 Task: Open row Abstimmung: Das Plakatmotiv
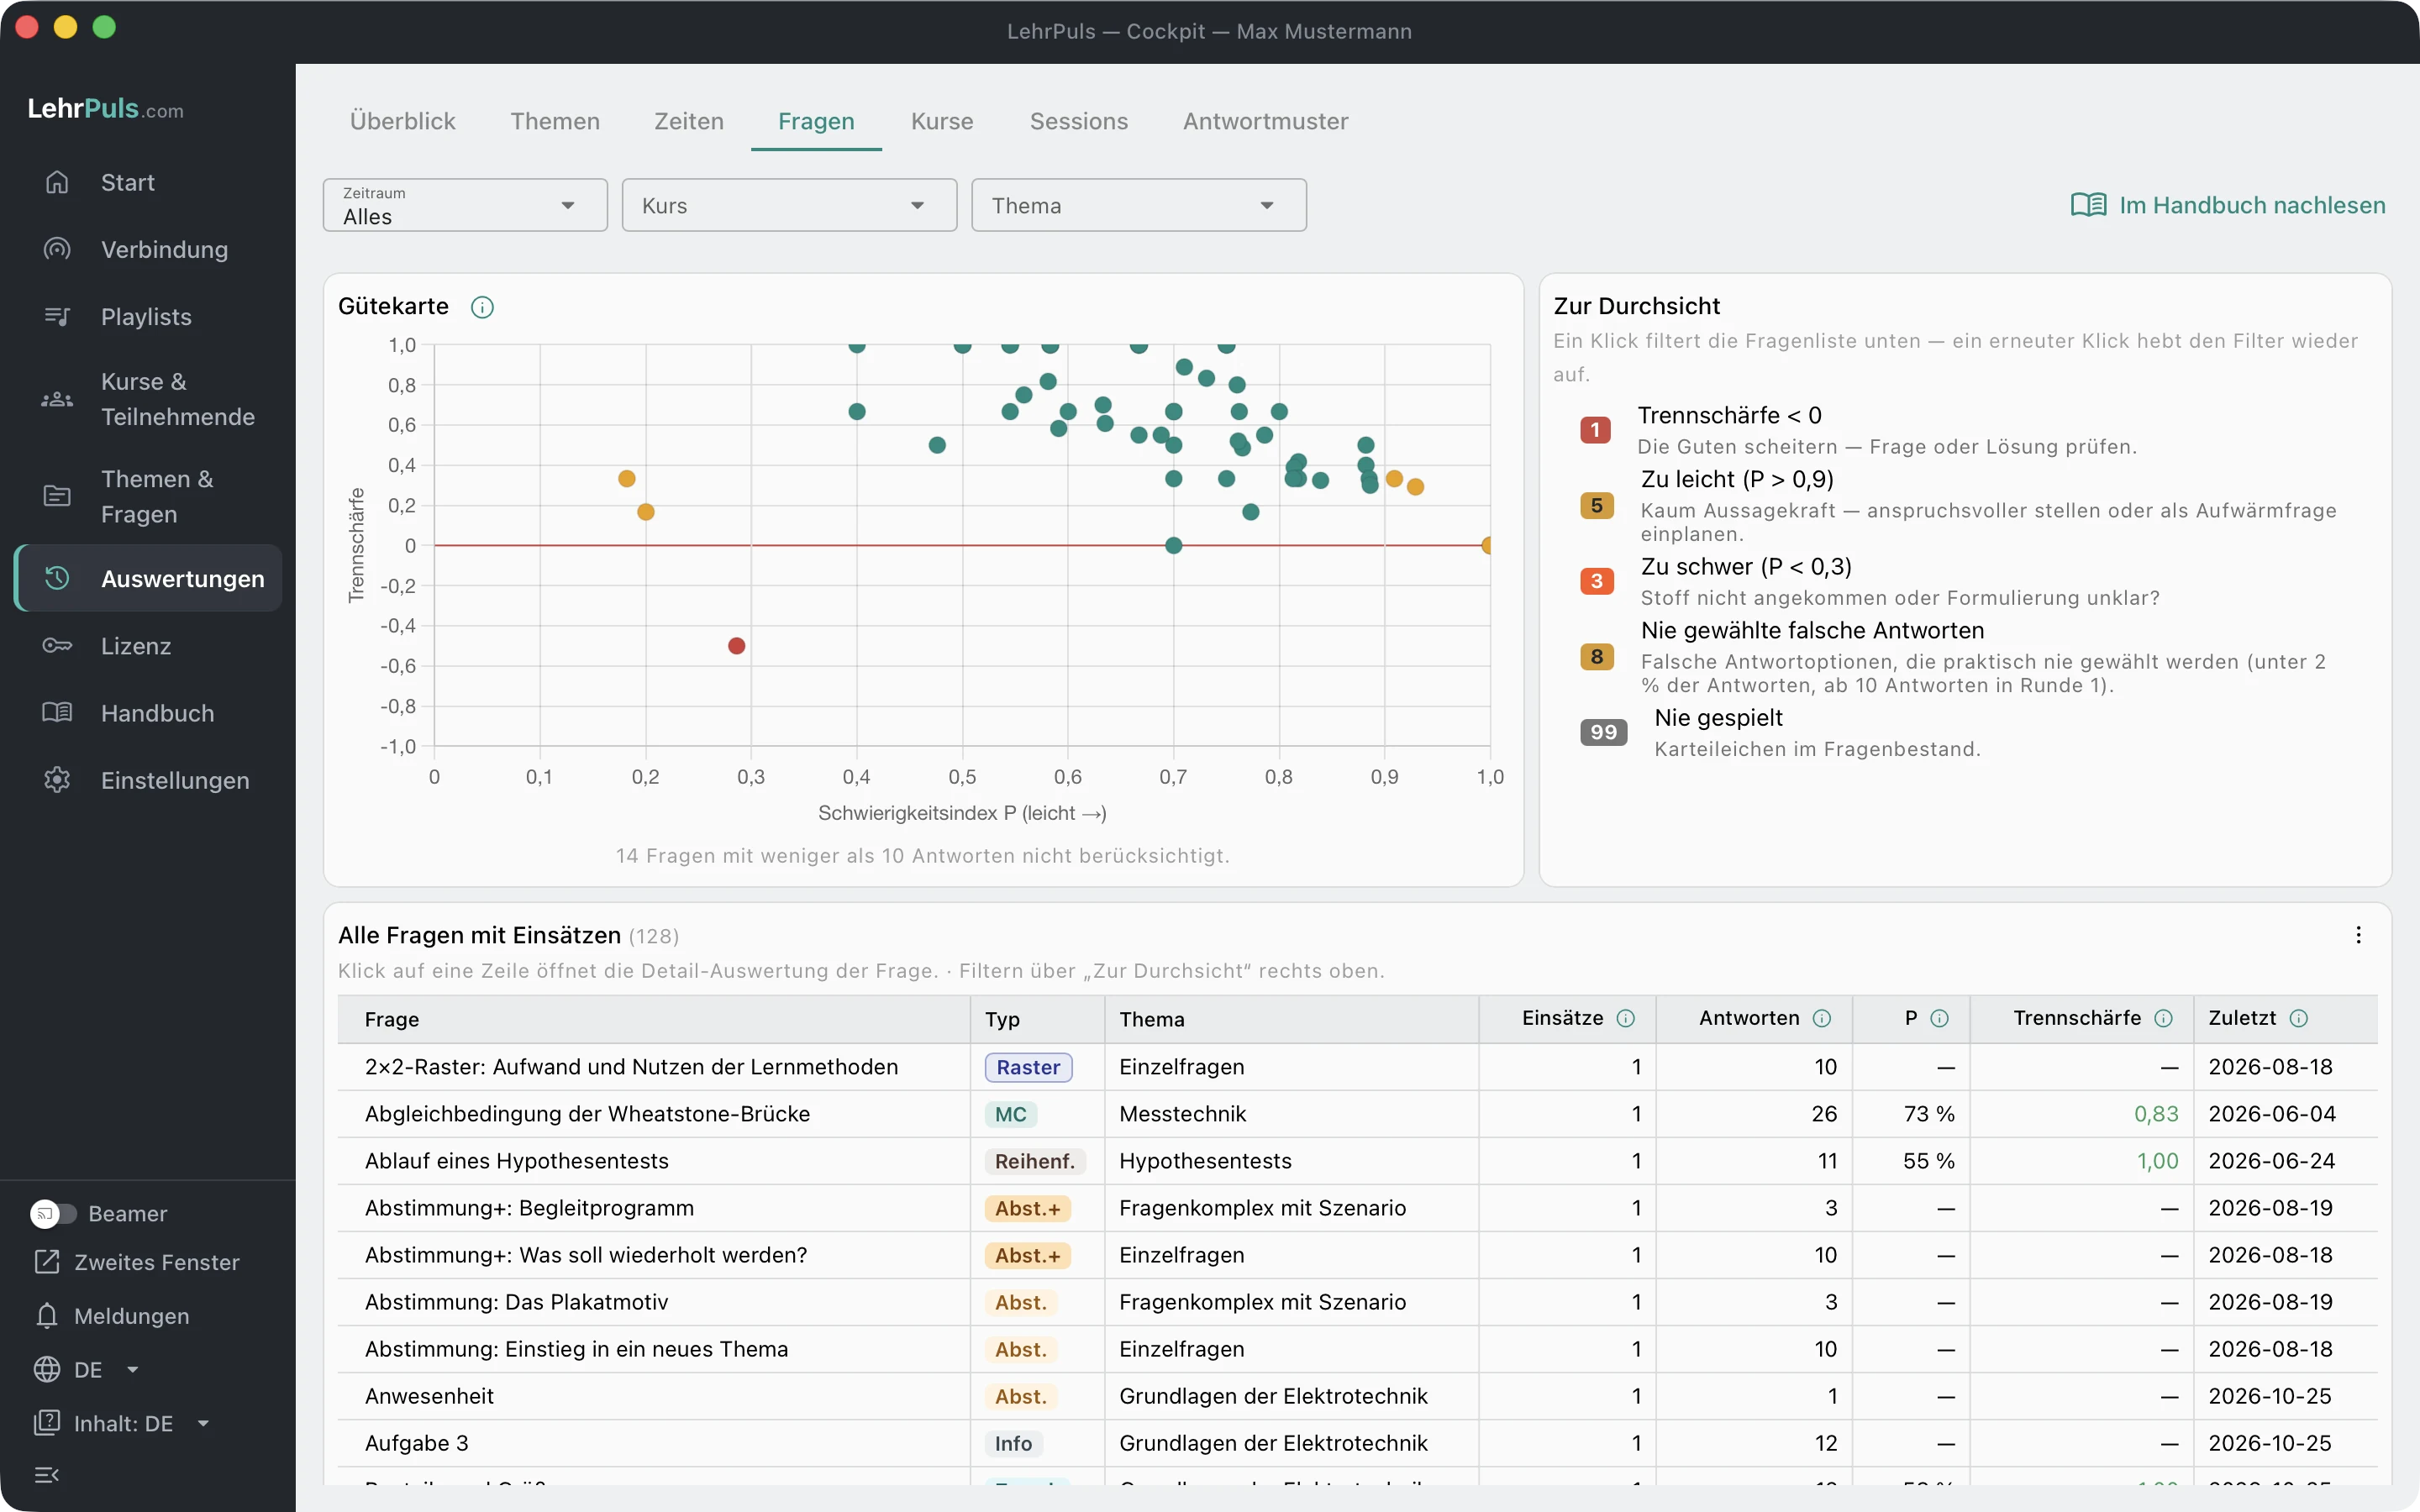coord(1357,1302)
